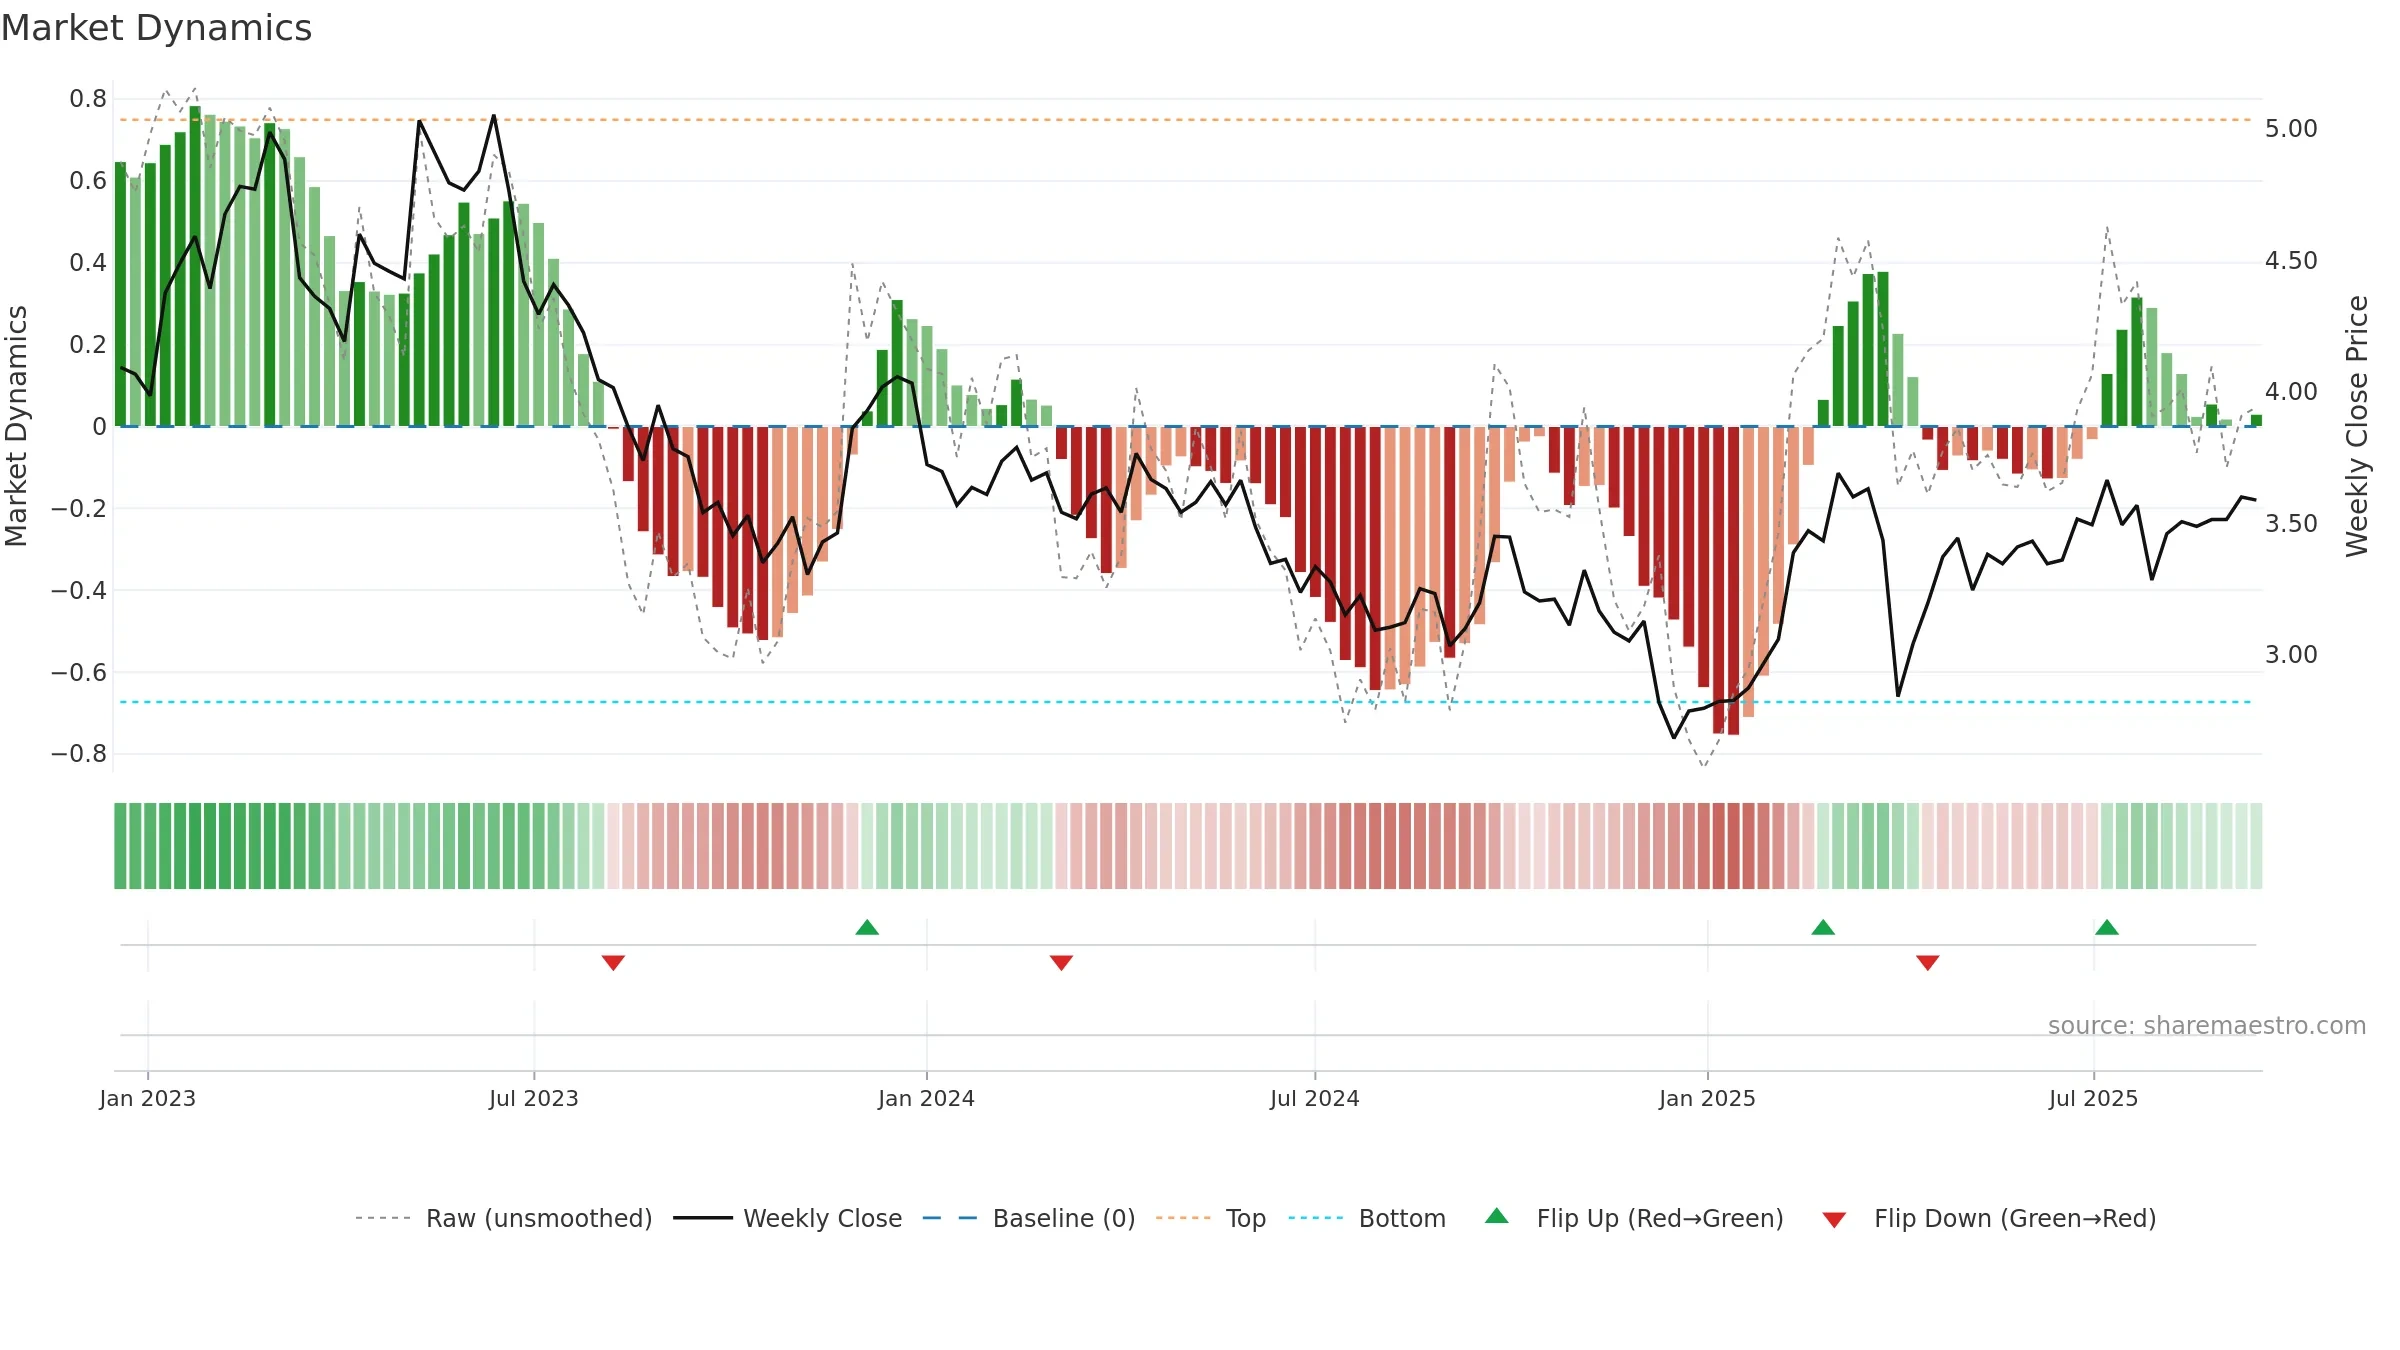Click the 5.00 price axis tick
2400x1350 pixels.
click(2291, 129)
